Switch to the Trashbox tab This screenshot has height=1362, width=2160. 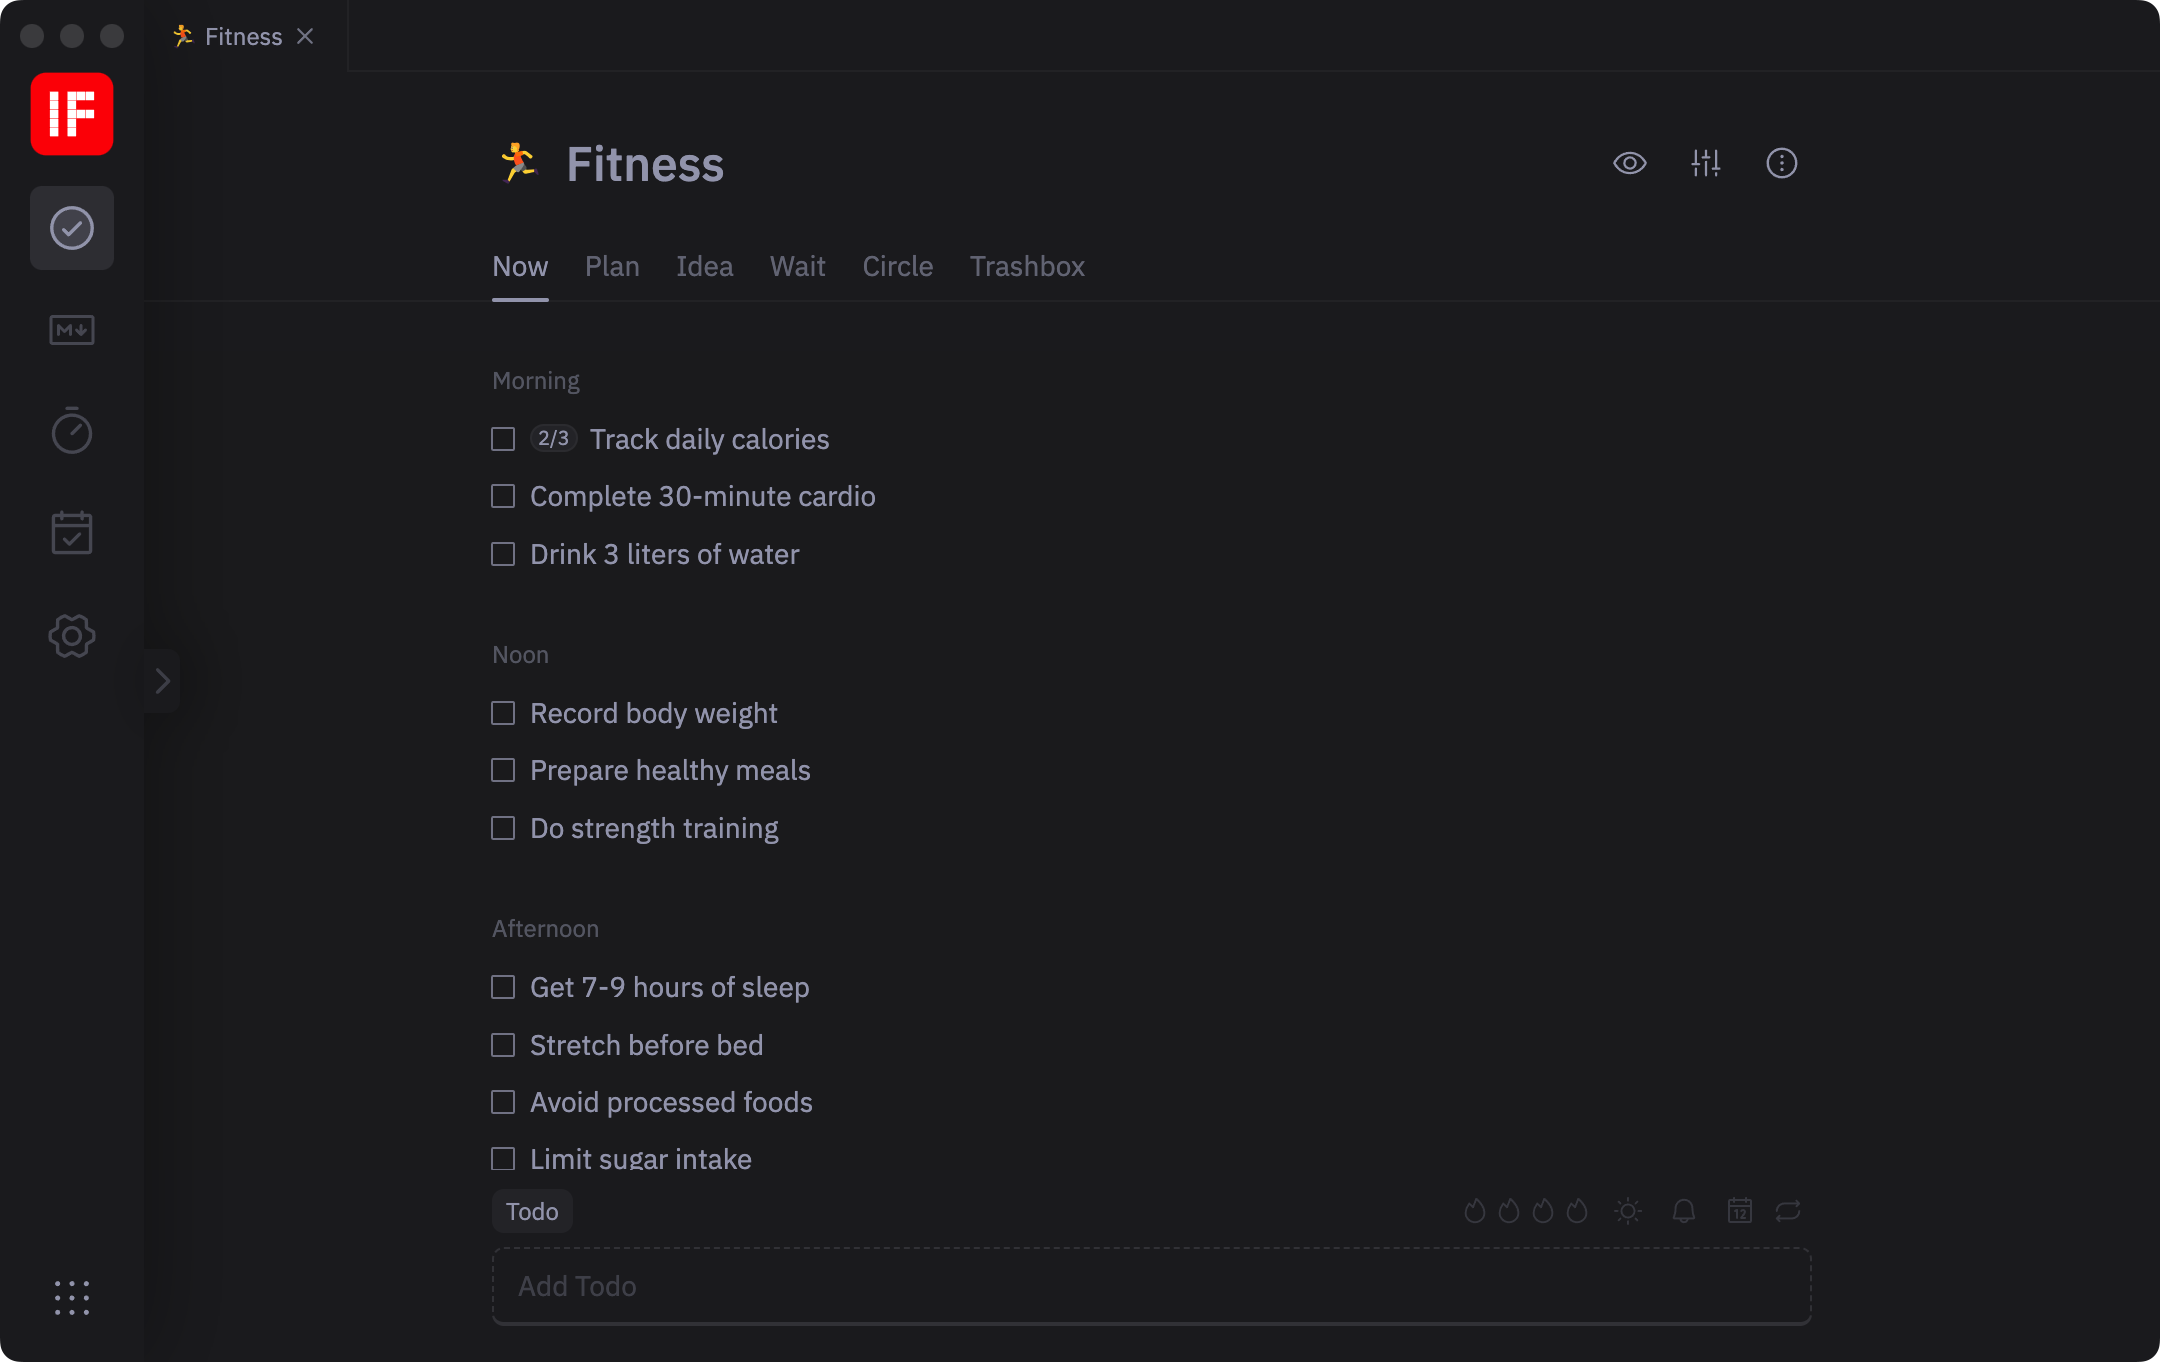[x=1027, y=267]
